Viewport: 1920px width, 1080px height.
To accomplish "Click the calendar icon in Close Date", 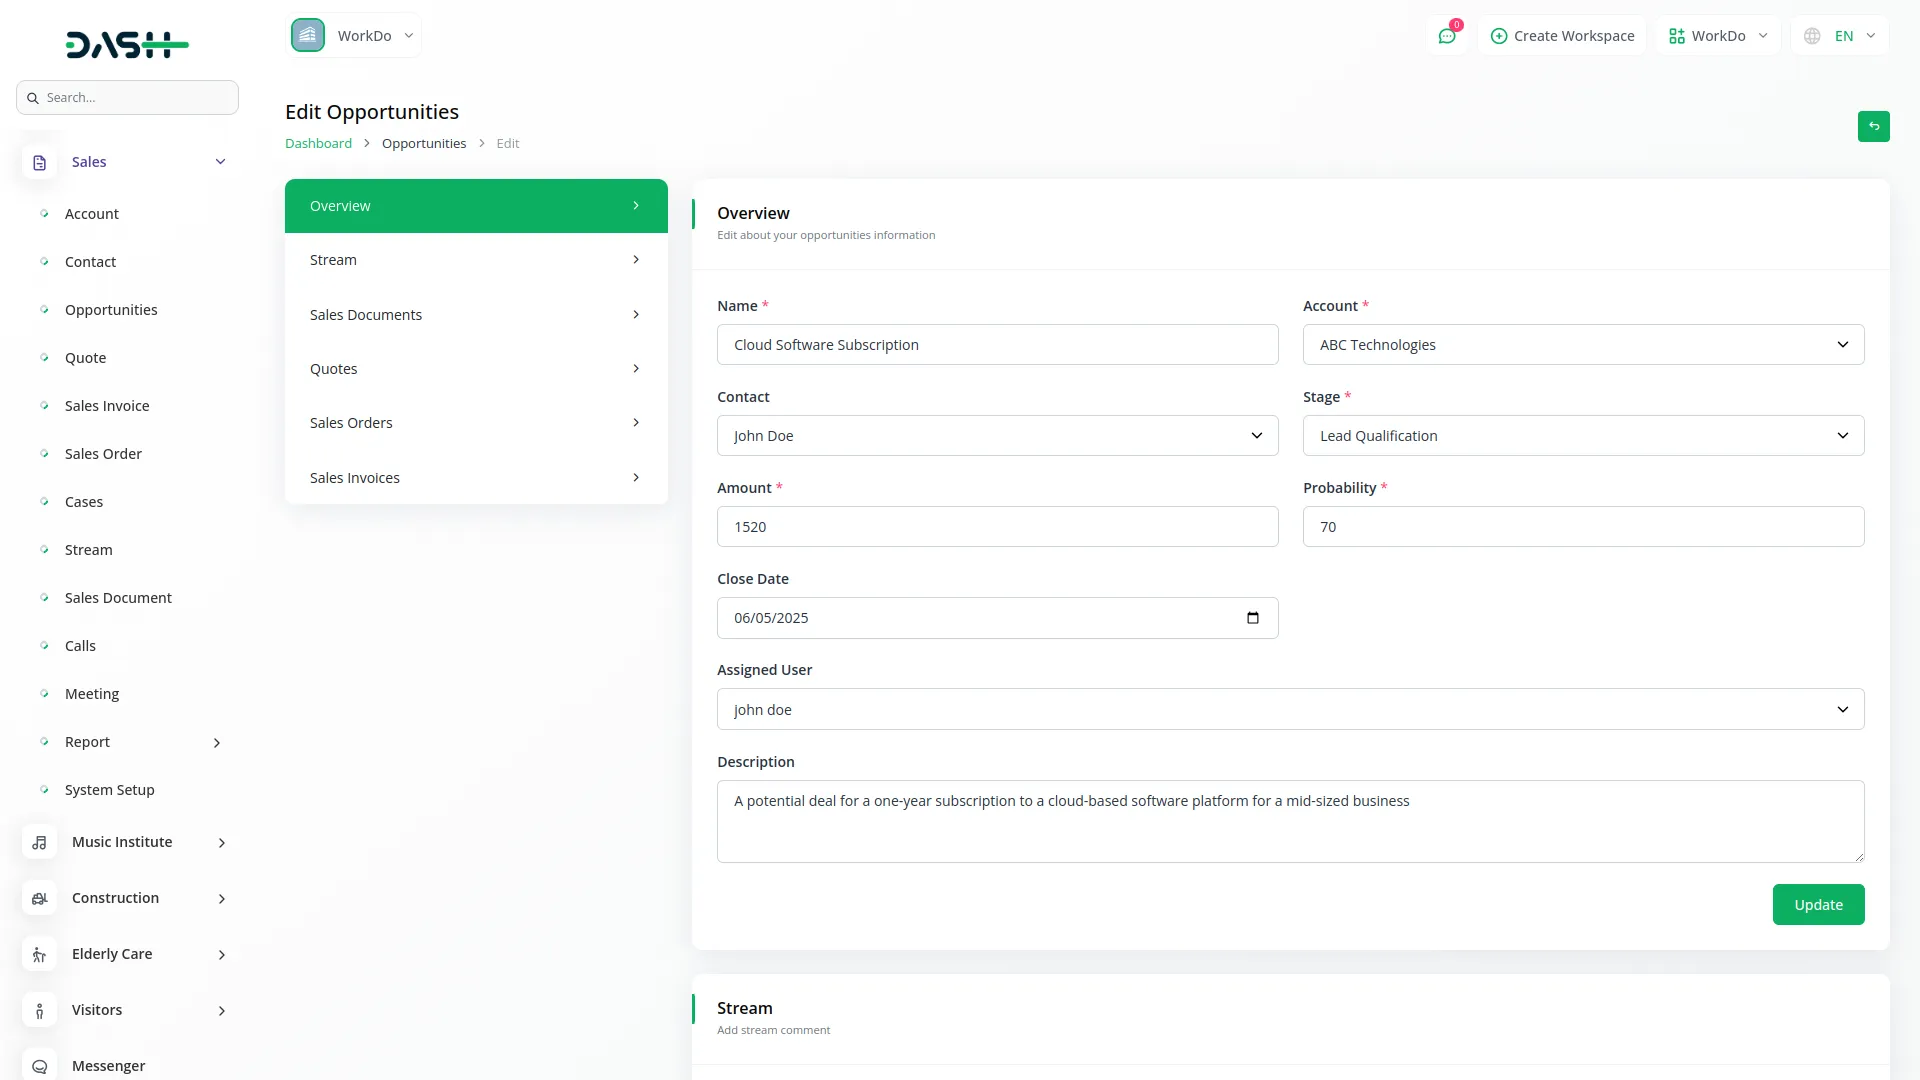I will pos(1252,618).
